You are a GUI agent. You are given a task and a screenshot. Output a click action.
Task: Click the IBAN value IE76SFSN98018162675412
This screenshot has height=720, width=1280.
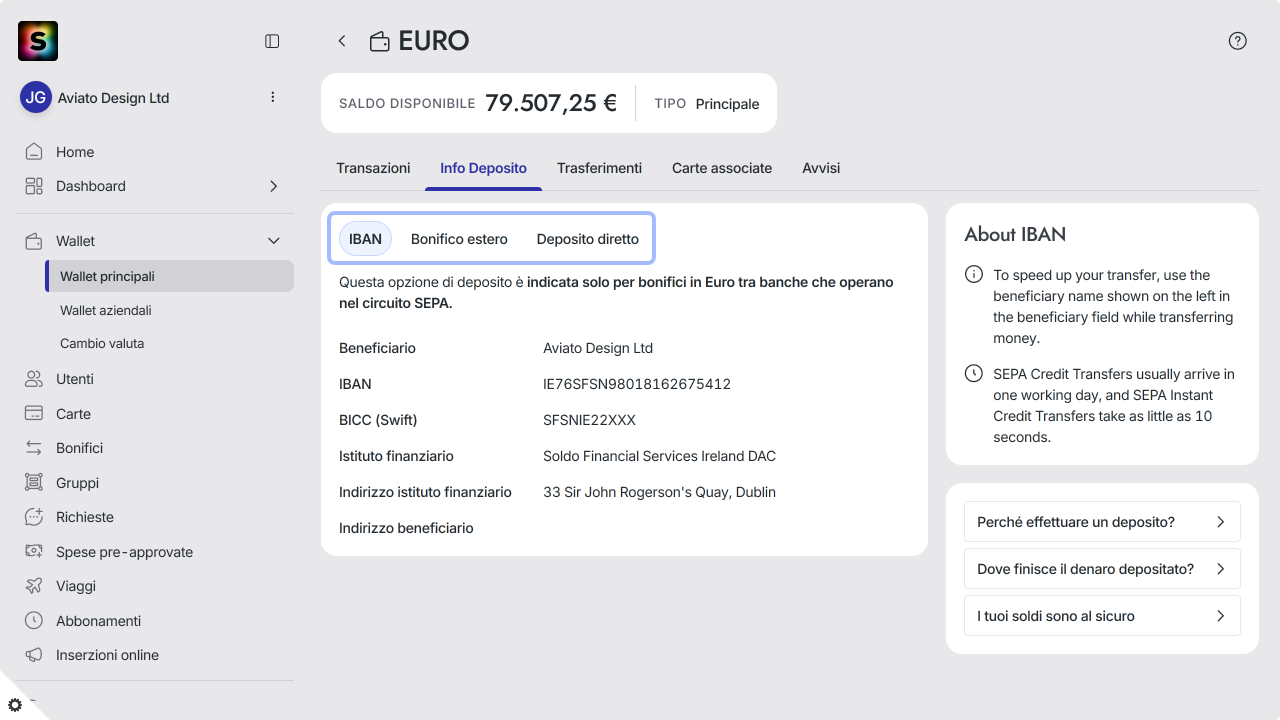tap(637, 384)
